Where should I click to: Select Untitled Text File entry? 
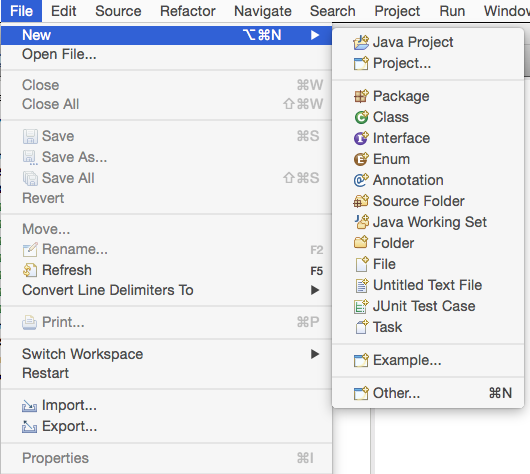pyautogui.click(x=428, y=285)
